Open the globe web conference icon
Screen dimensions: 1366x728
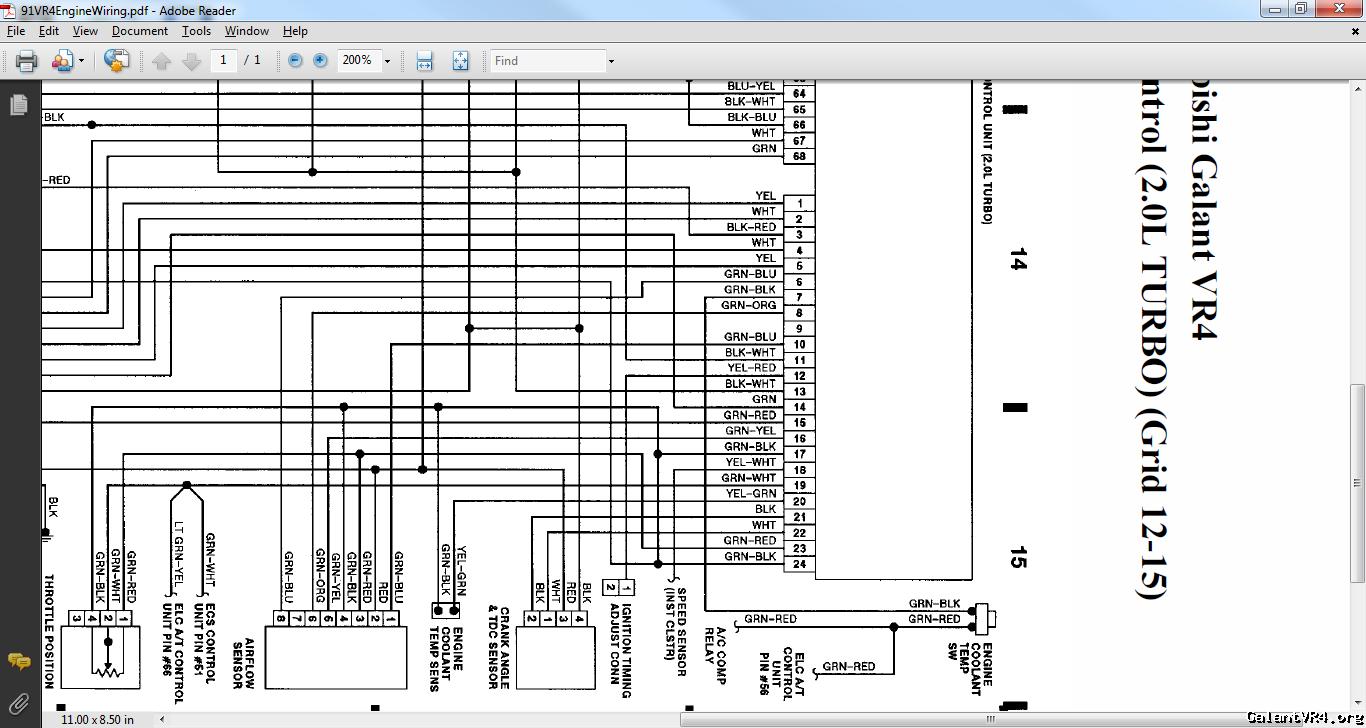[x=116, y=61]
